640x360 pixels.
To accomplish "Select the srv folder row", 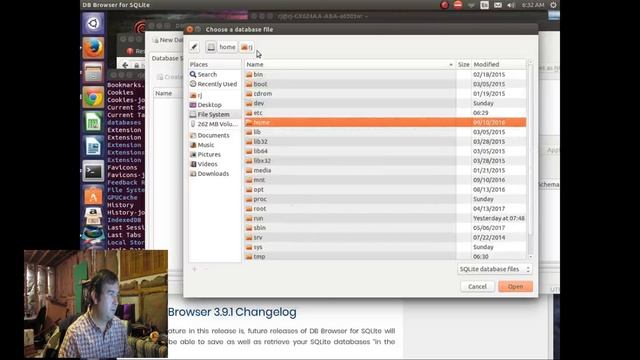I will (385, 238).
